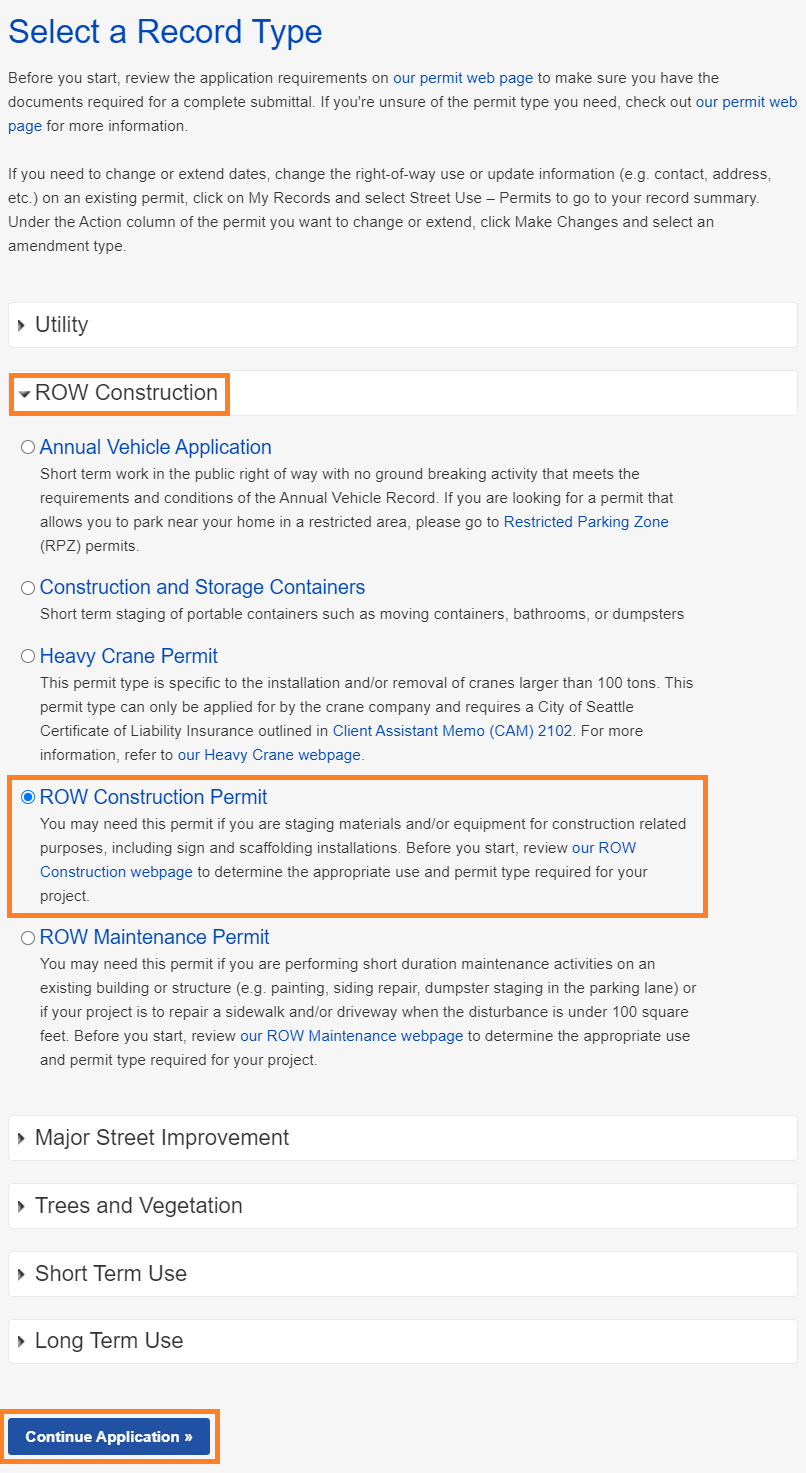The height and width of the screenshot is (1473, 806).
Task: Select Annual Vehicle Application radio button
Action: 28,447
